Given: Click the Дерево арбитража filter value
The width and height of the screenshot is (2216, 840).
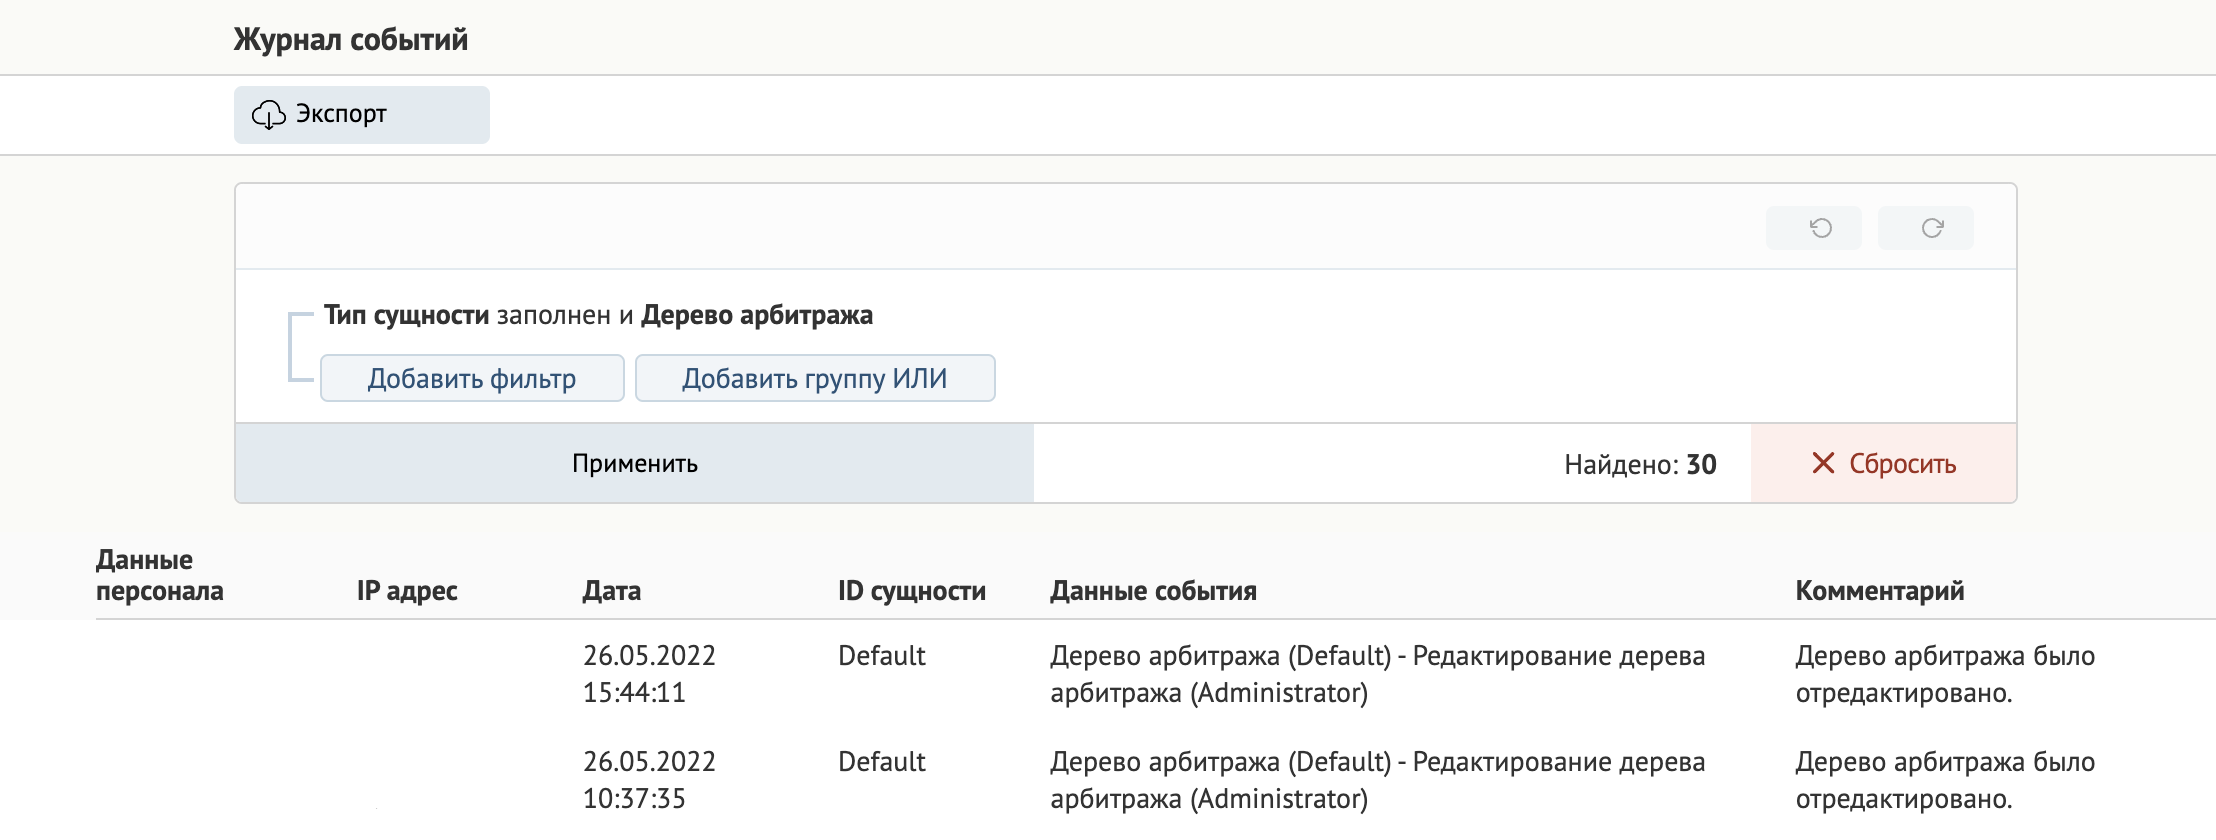Looking at the screenshot, I should pyautogui.click(x=757, y=315).
